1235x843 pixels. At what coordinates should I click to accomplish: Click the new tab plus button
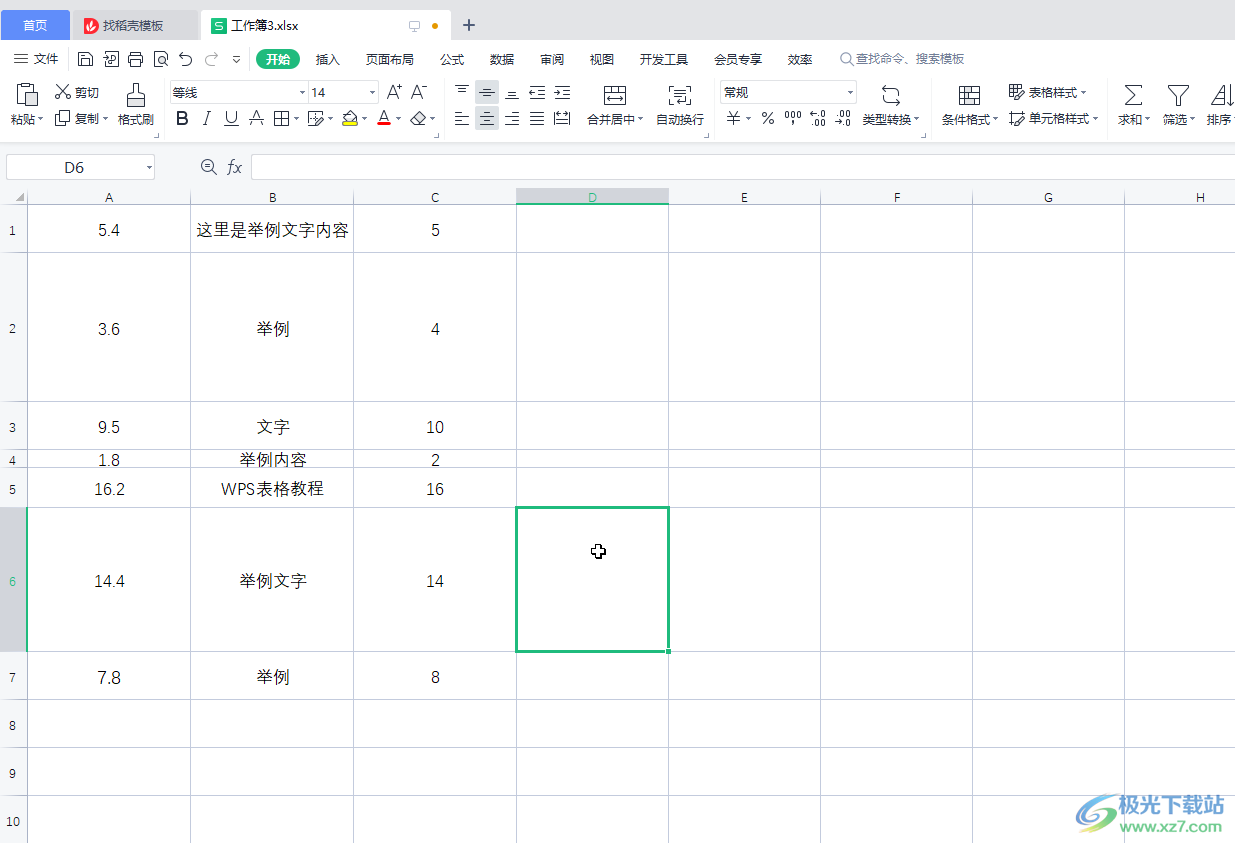coord(469,25)
